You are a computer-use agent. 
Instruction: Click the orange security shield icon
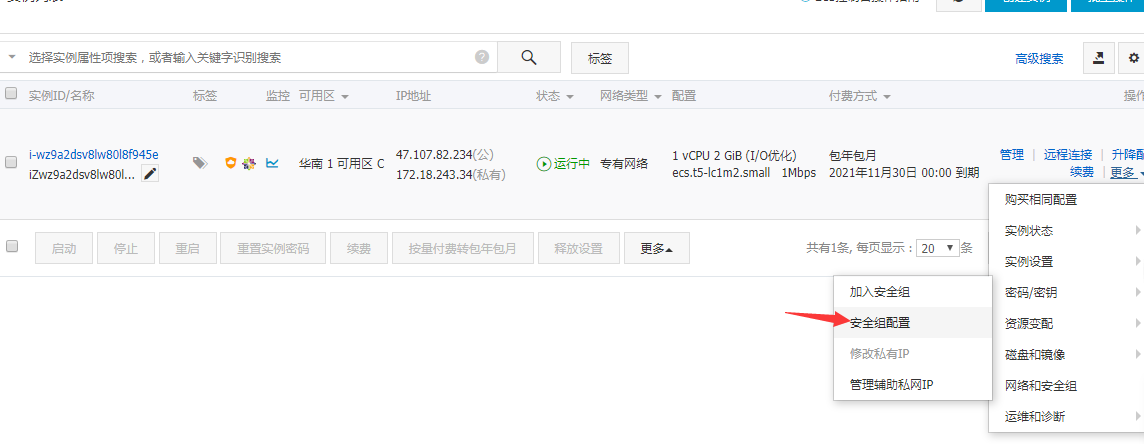tap(231, 163)
